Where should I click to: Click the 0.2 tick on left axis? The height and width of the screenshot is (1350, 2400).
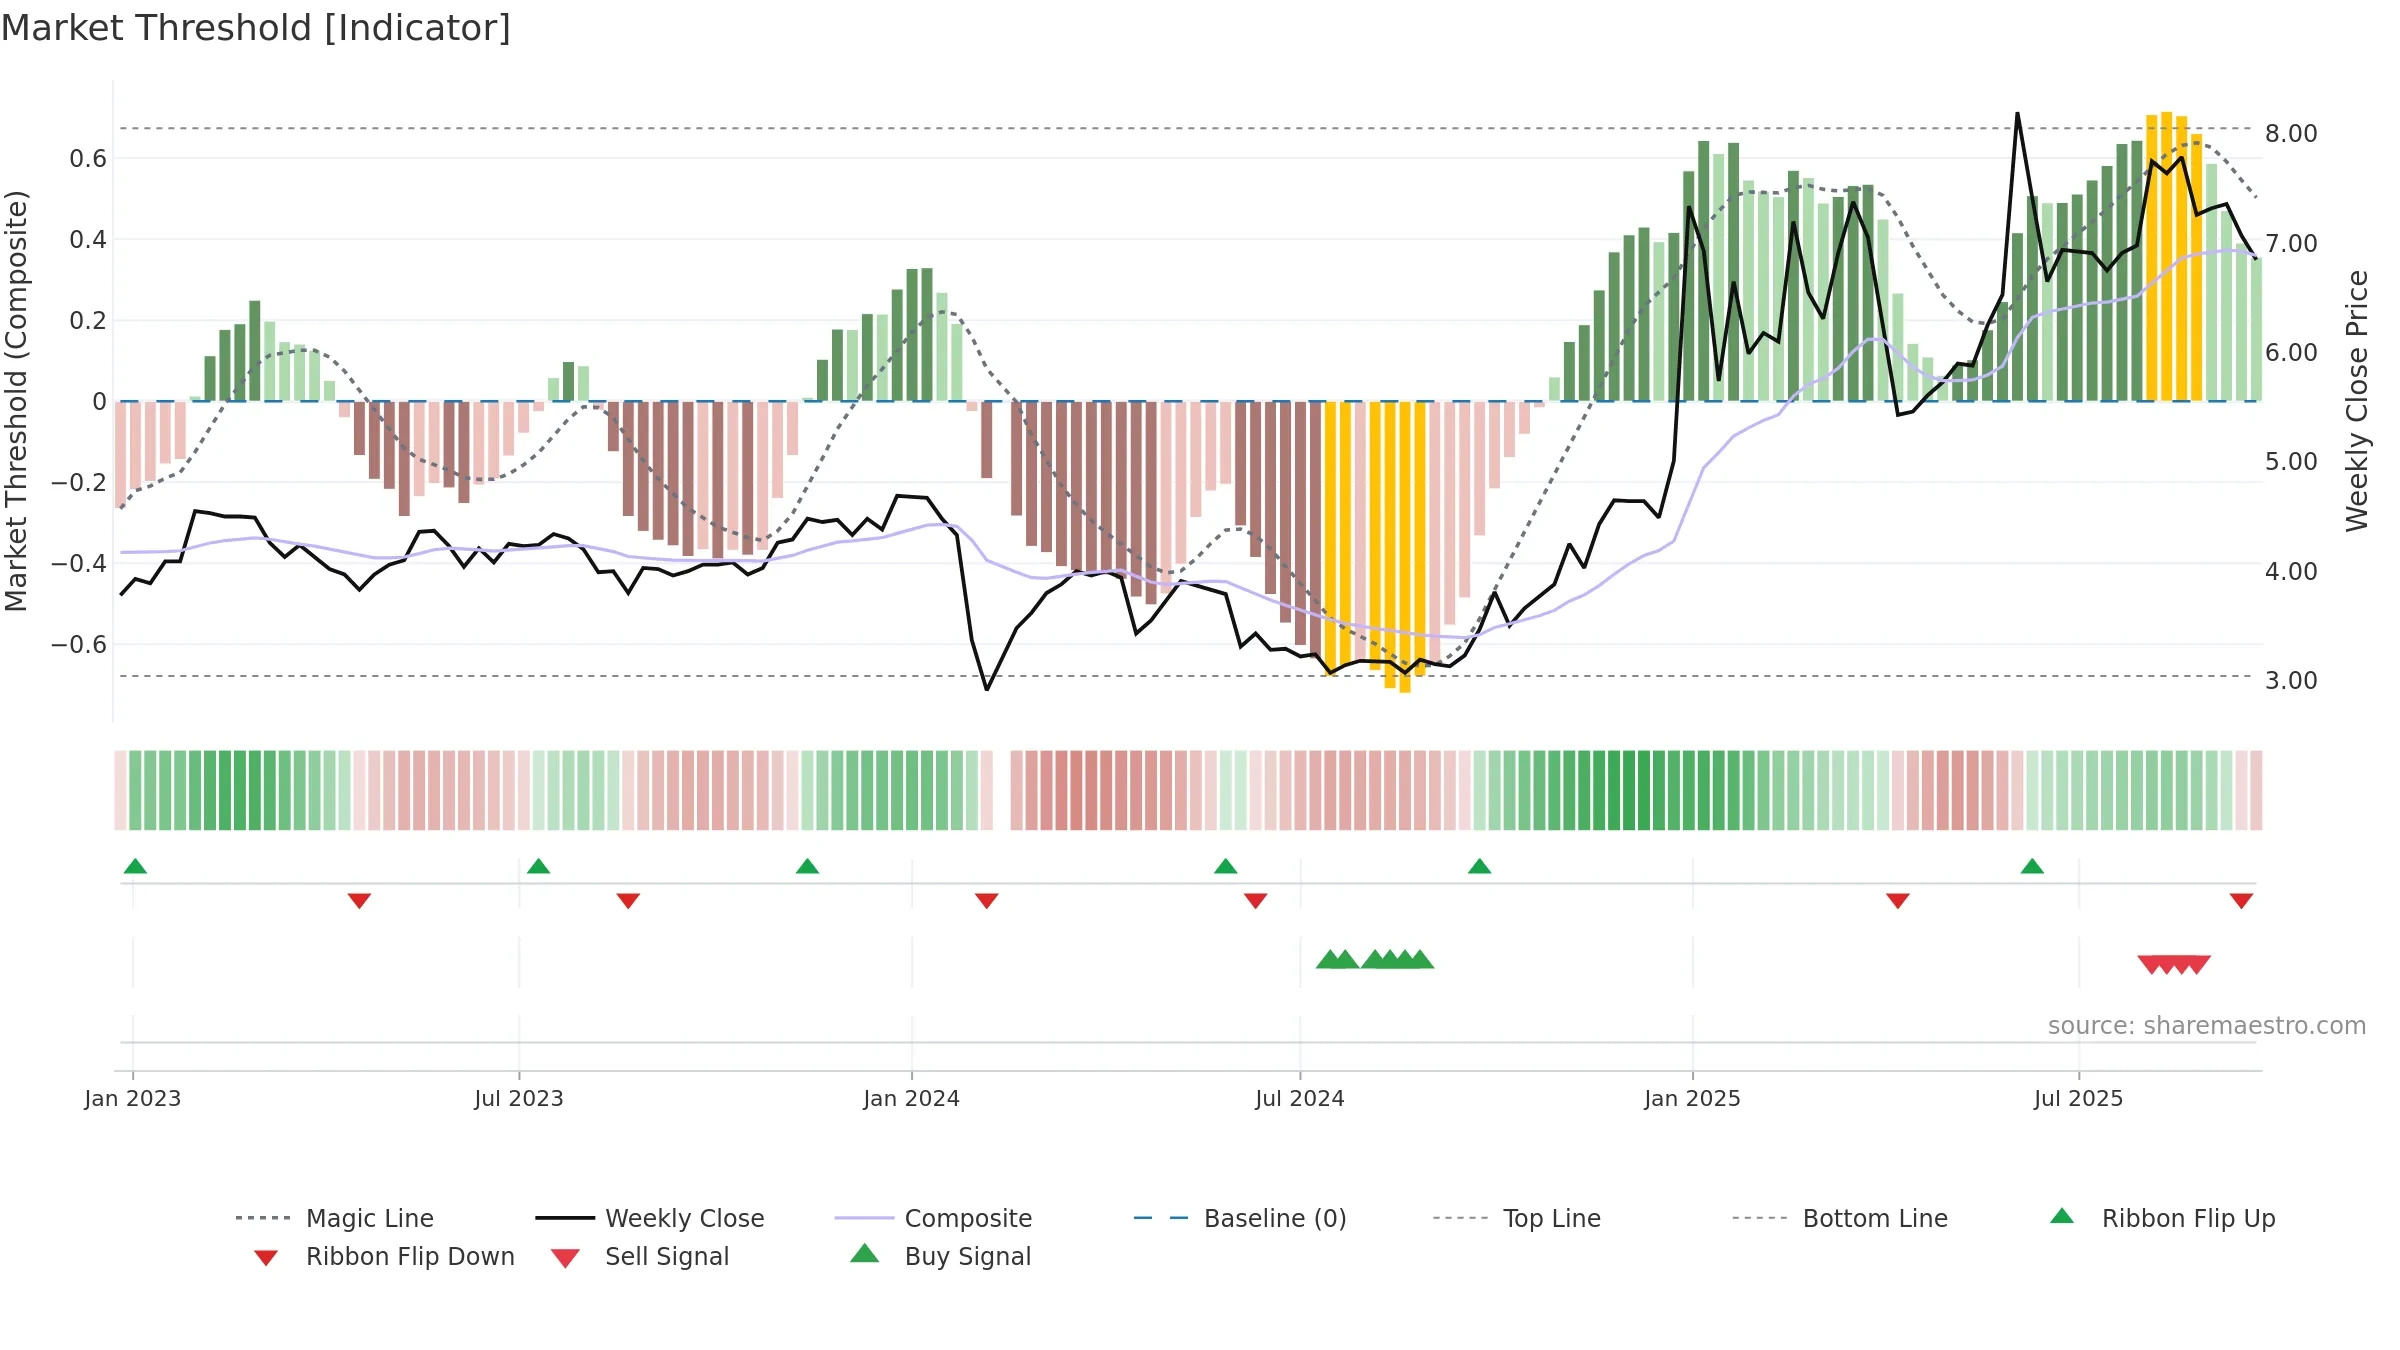(x=88, y=321)
